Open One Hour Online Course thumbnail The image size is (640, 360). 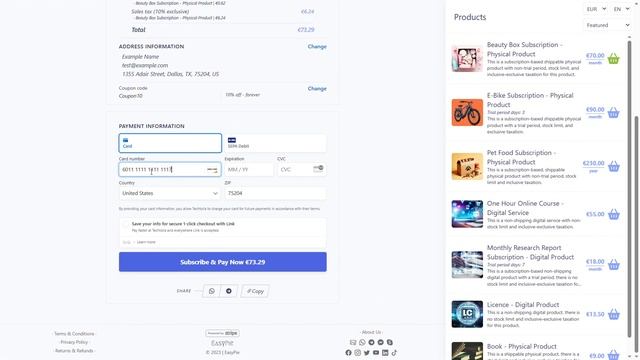coord(467,214)
